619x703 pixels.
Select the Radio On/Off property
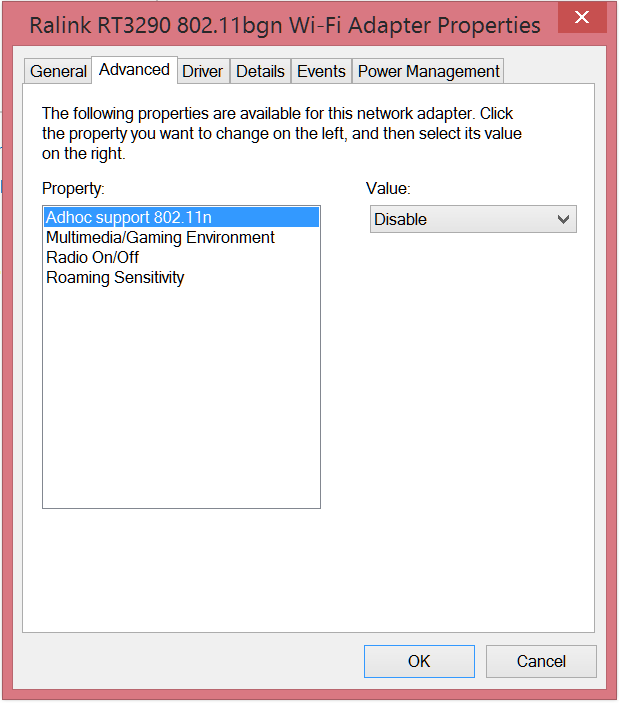(x=182, y=257)
